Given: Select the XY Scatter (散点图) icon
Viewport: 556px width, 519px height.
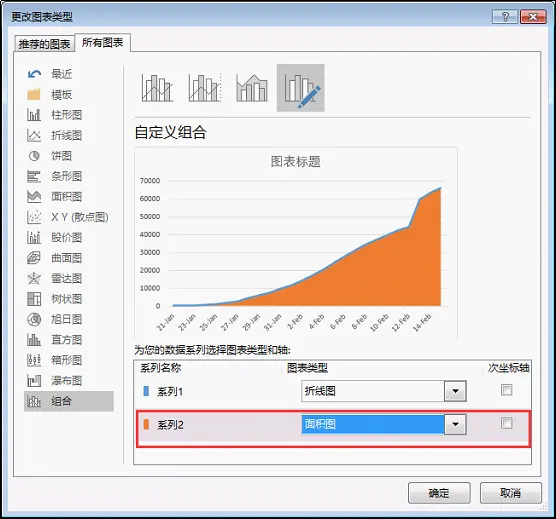Looking at the screenshot, I should [x=34, y=217].
